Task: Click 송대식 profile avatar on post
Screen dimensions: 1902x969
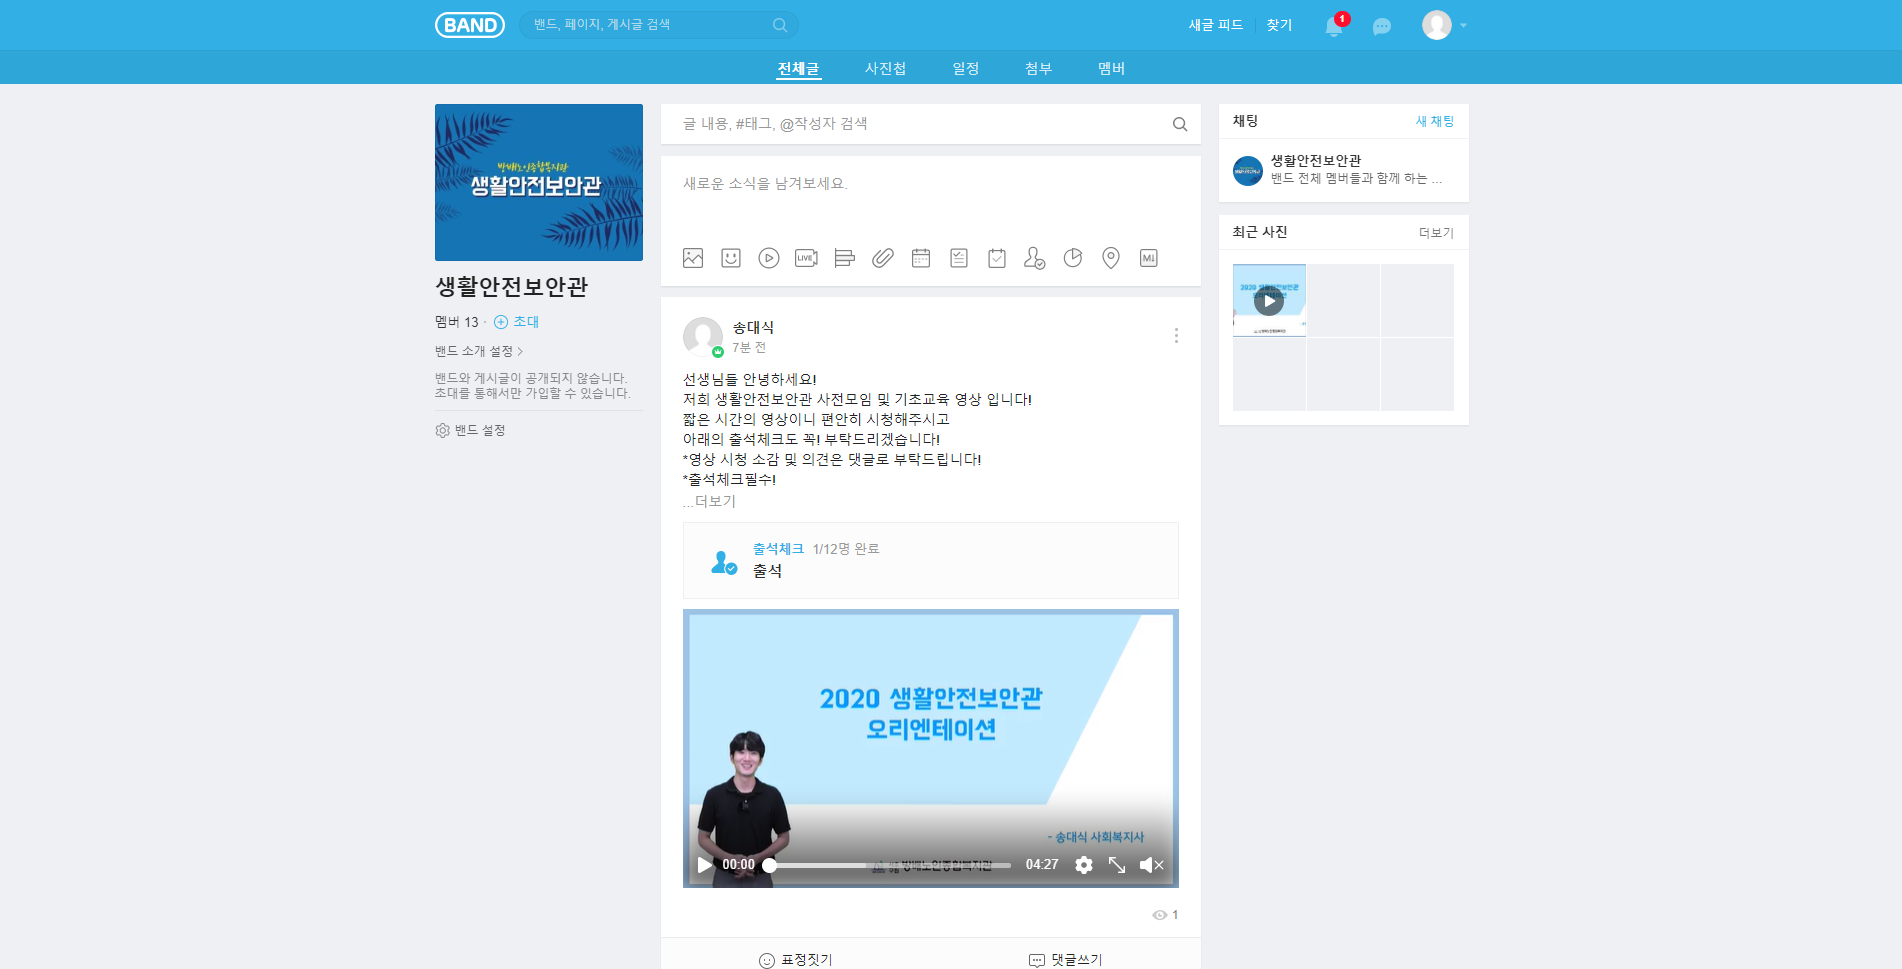Action: click(703, 337)
